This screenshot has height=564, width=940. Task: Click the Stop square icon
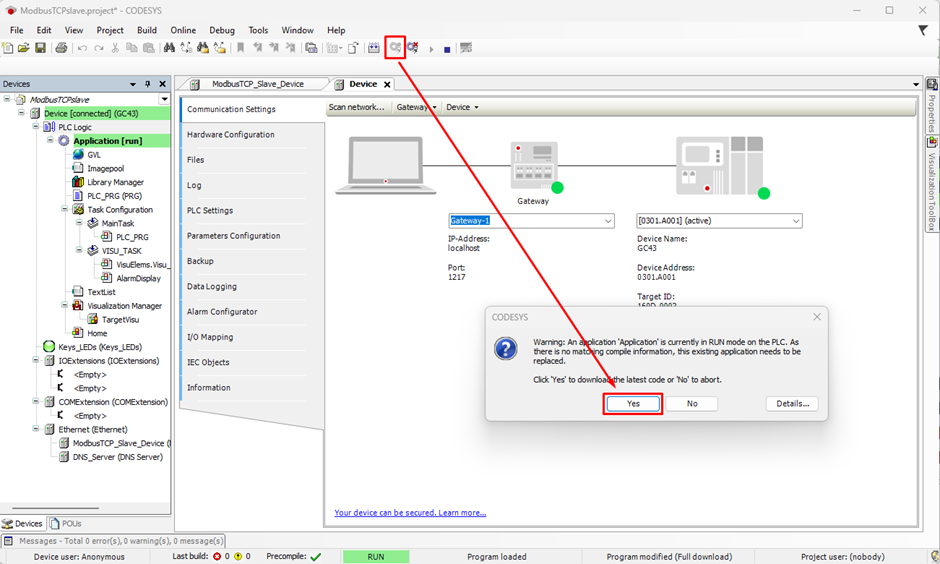pos(447,50)
